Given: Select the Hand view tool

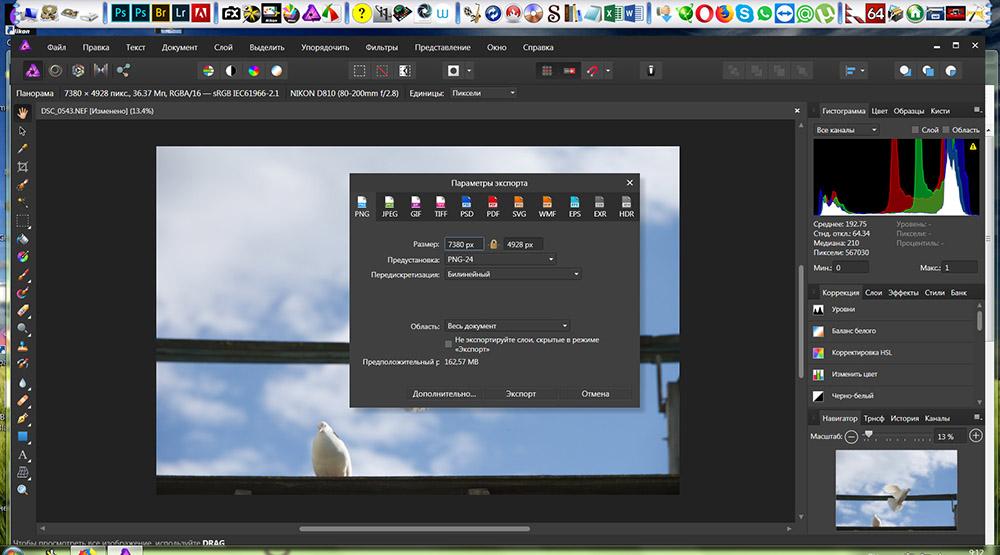Looking at the screenshot, I should coord(22,113).
